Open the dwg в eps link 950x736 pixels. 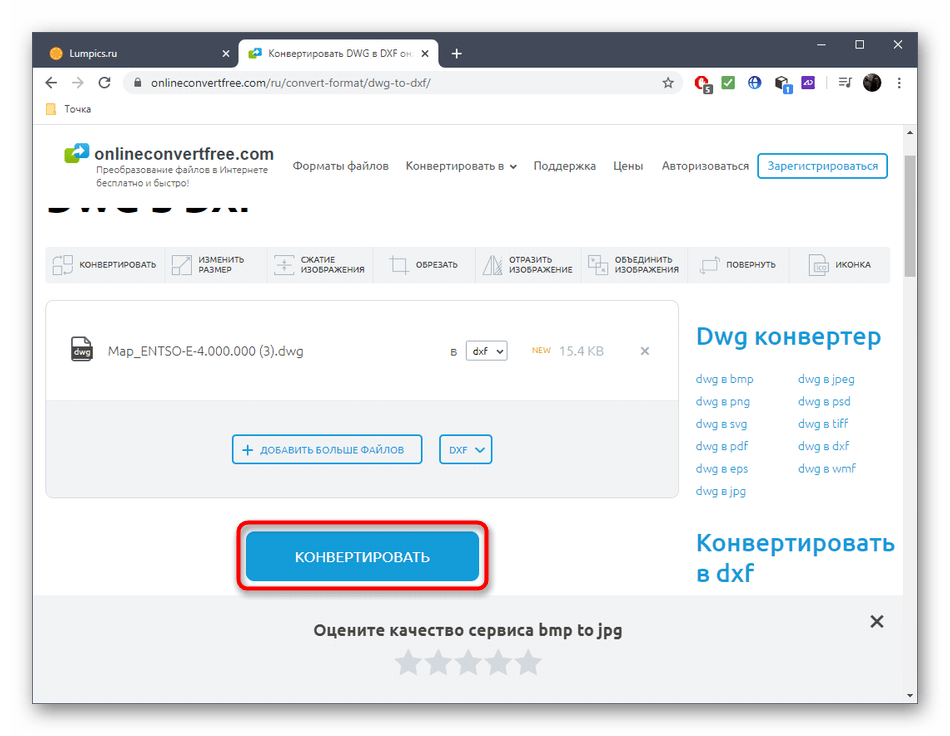[722, 469]
